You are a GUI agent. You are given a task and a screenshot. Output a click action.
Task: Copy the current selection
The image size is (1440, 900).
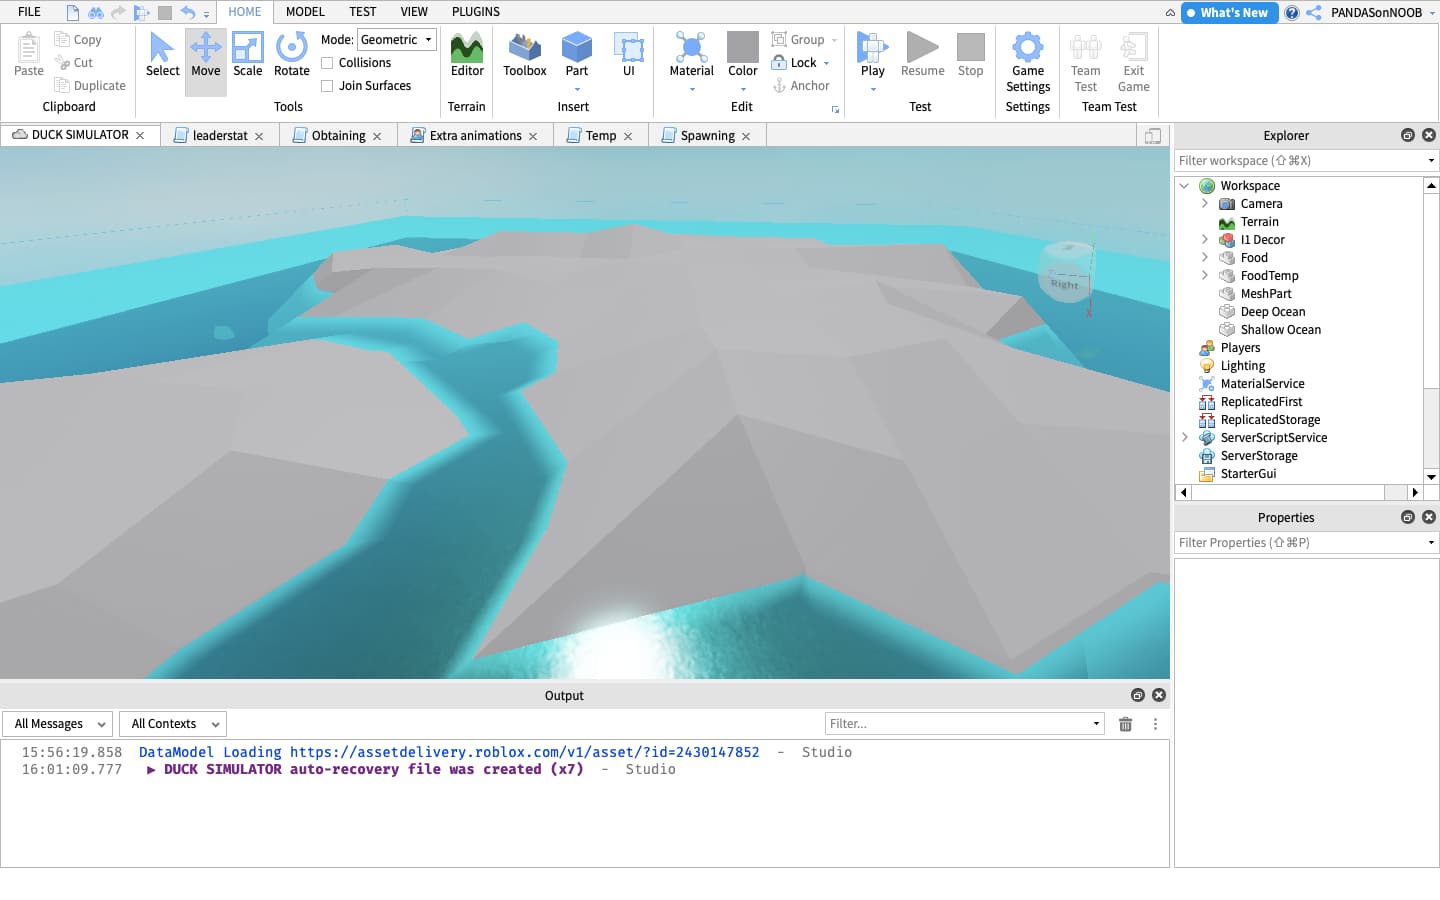point(78,40)
